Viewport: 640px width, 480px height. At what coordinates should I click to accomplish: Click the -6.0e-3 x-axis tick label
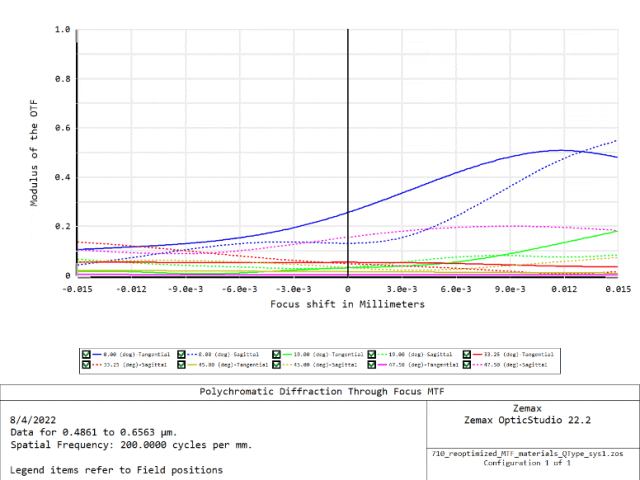pos(240,289)
